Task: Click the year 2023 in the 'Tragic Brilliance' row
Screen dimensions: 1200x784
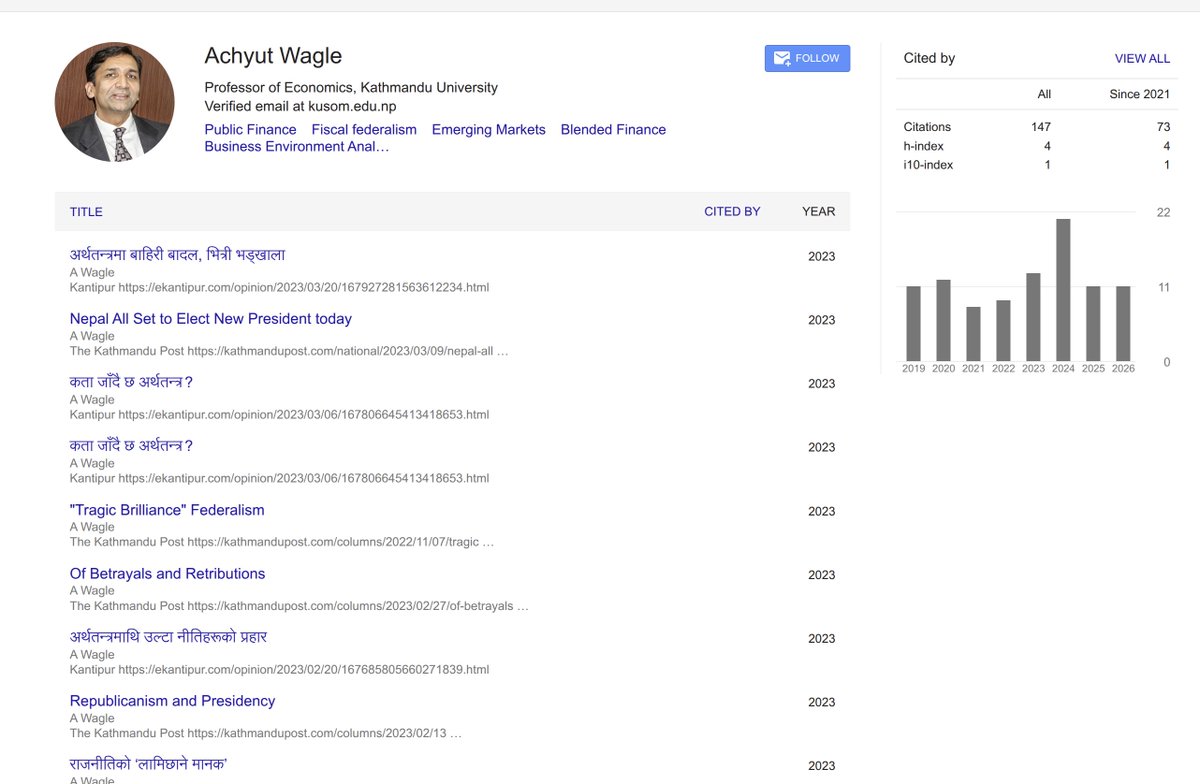Action: pos(821,511)
